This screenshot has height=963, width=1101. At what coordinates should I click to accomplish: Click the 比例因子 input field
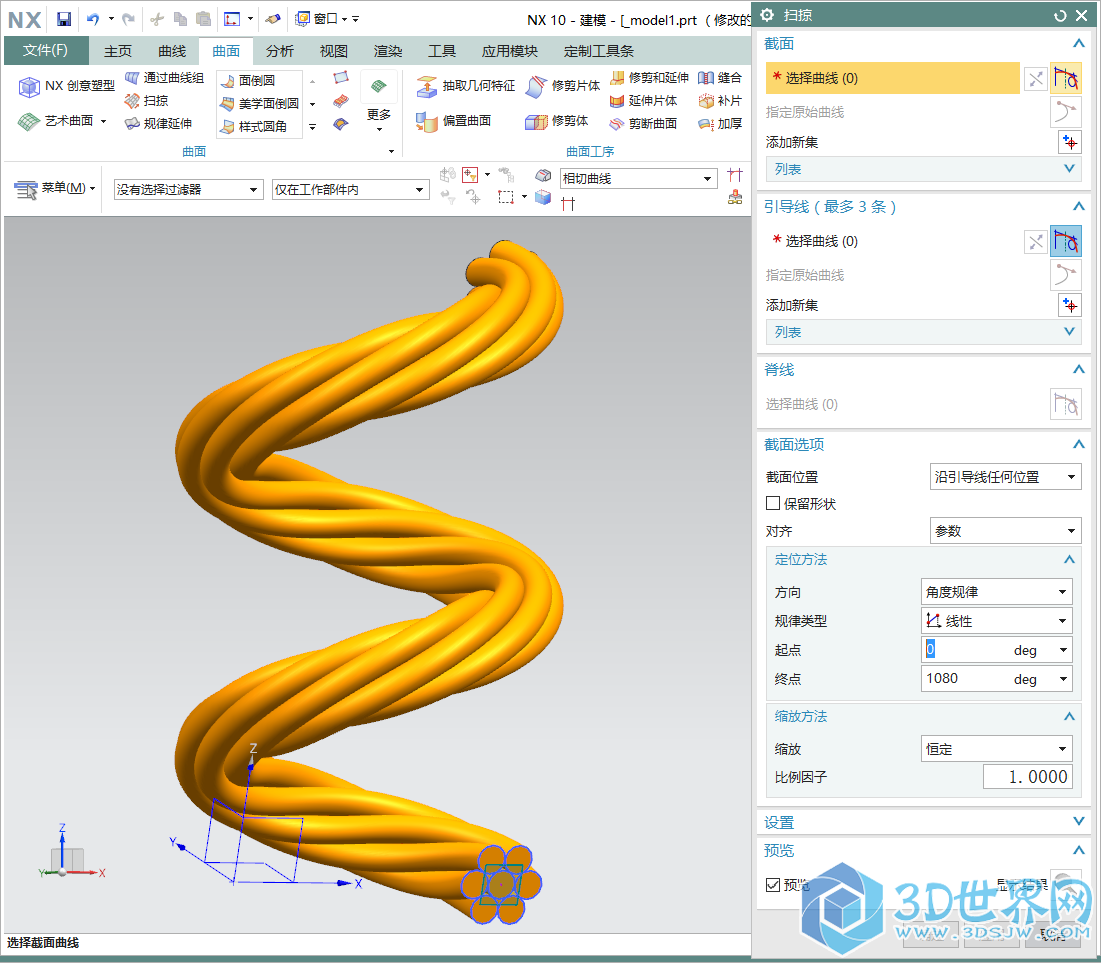click(1026, 777)
